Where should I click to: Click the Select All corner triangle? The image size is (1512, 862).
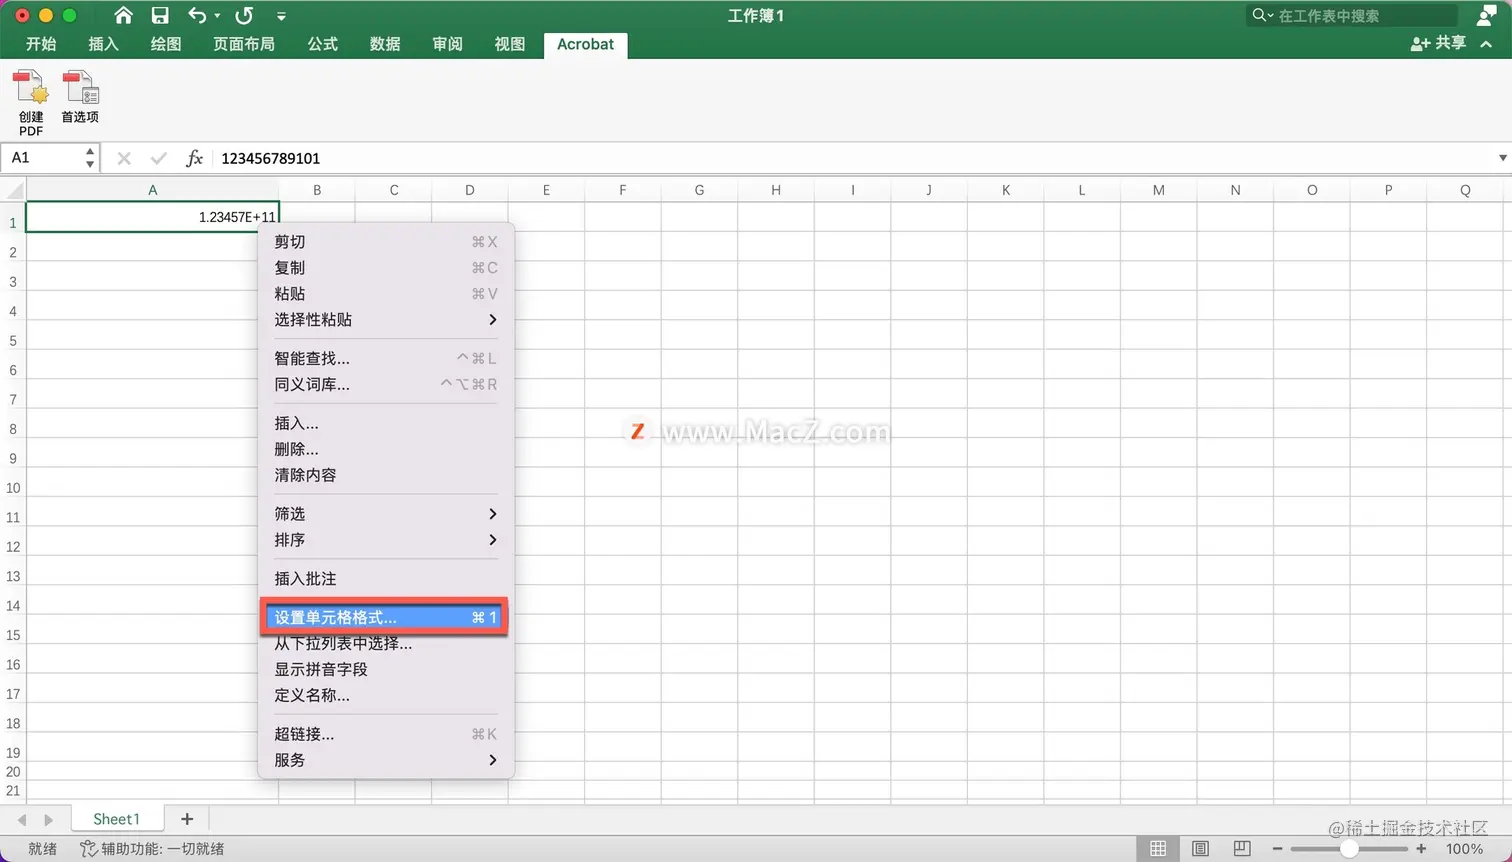point(13,190)
